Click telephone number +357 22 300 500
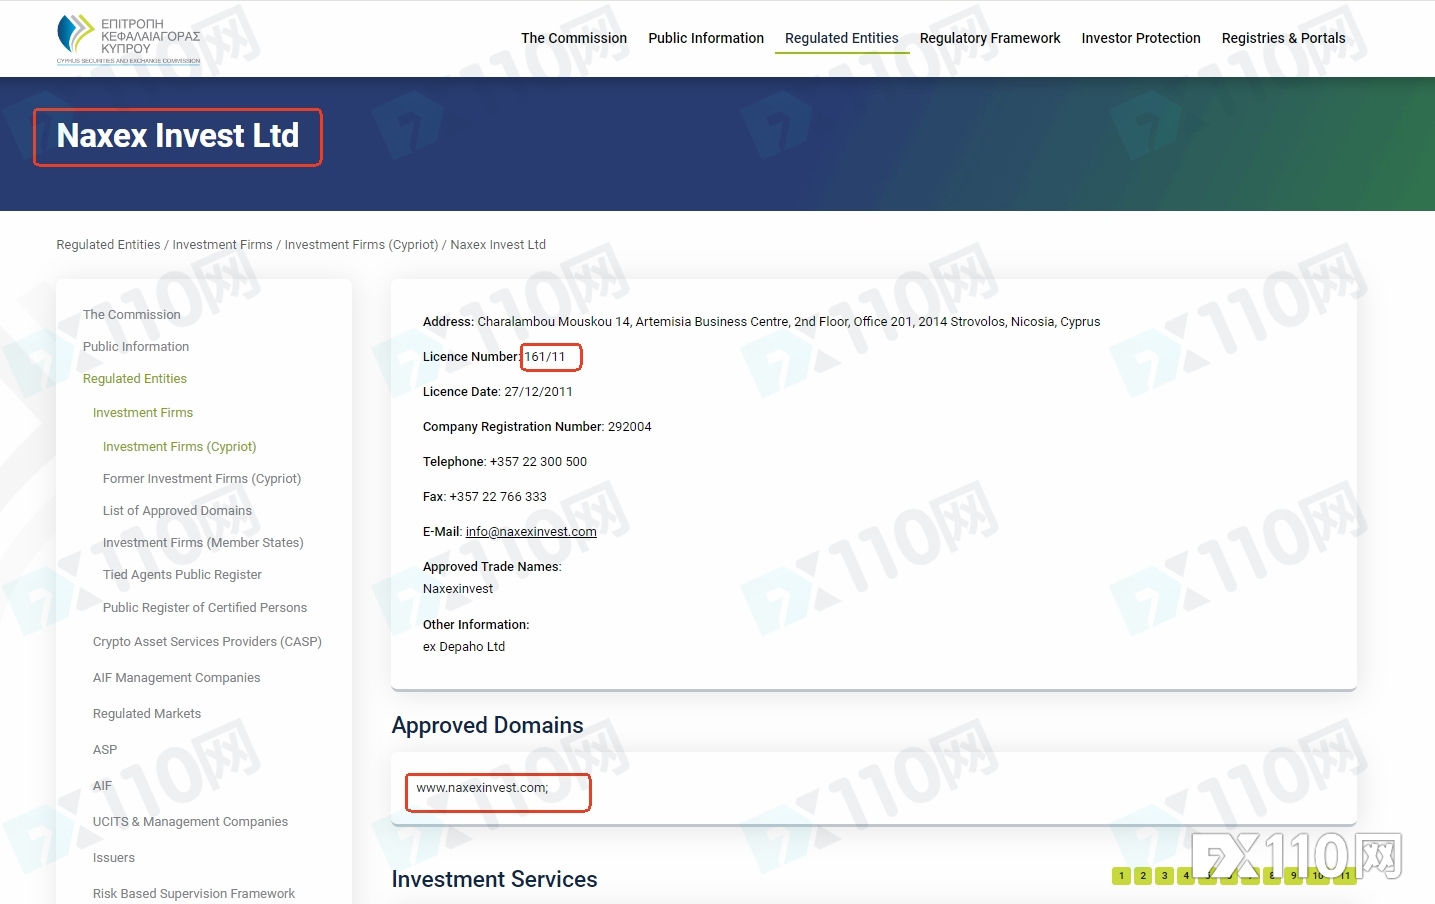Screen dimensions: 1435x904 538,462
